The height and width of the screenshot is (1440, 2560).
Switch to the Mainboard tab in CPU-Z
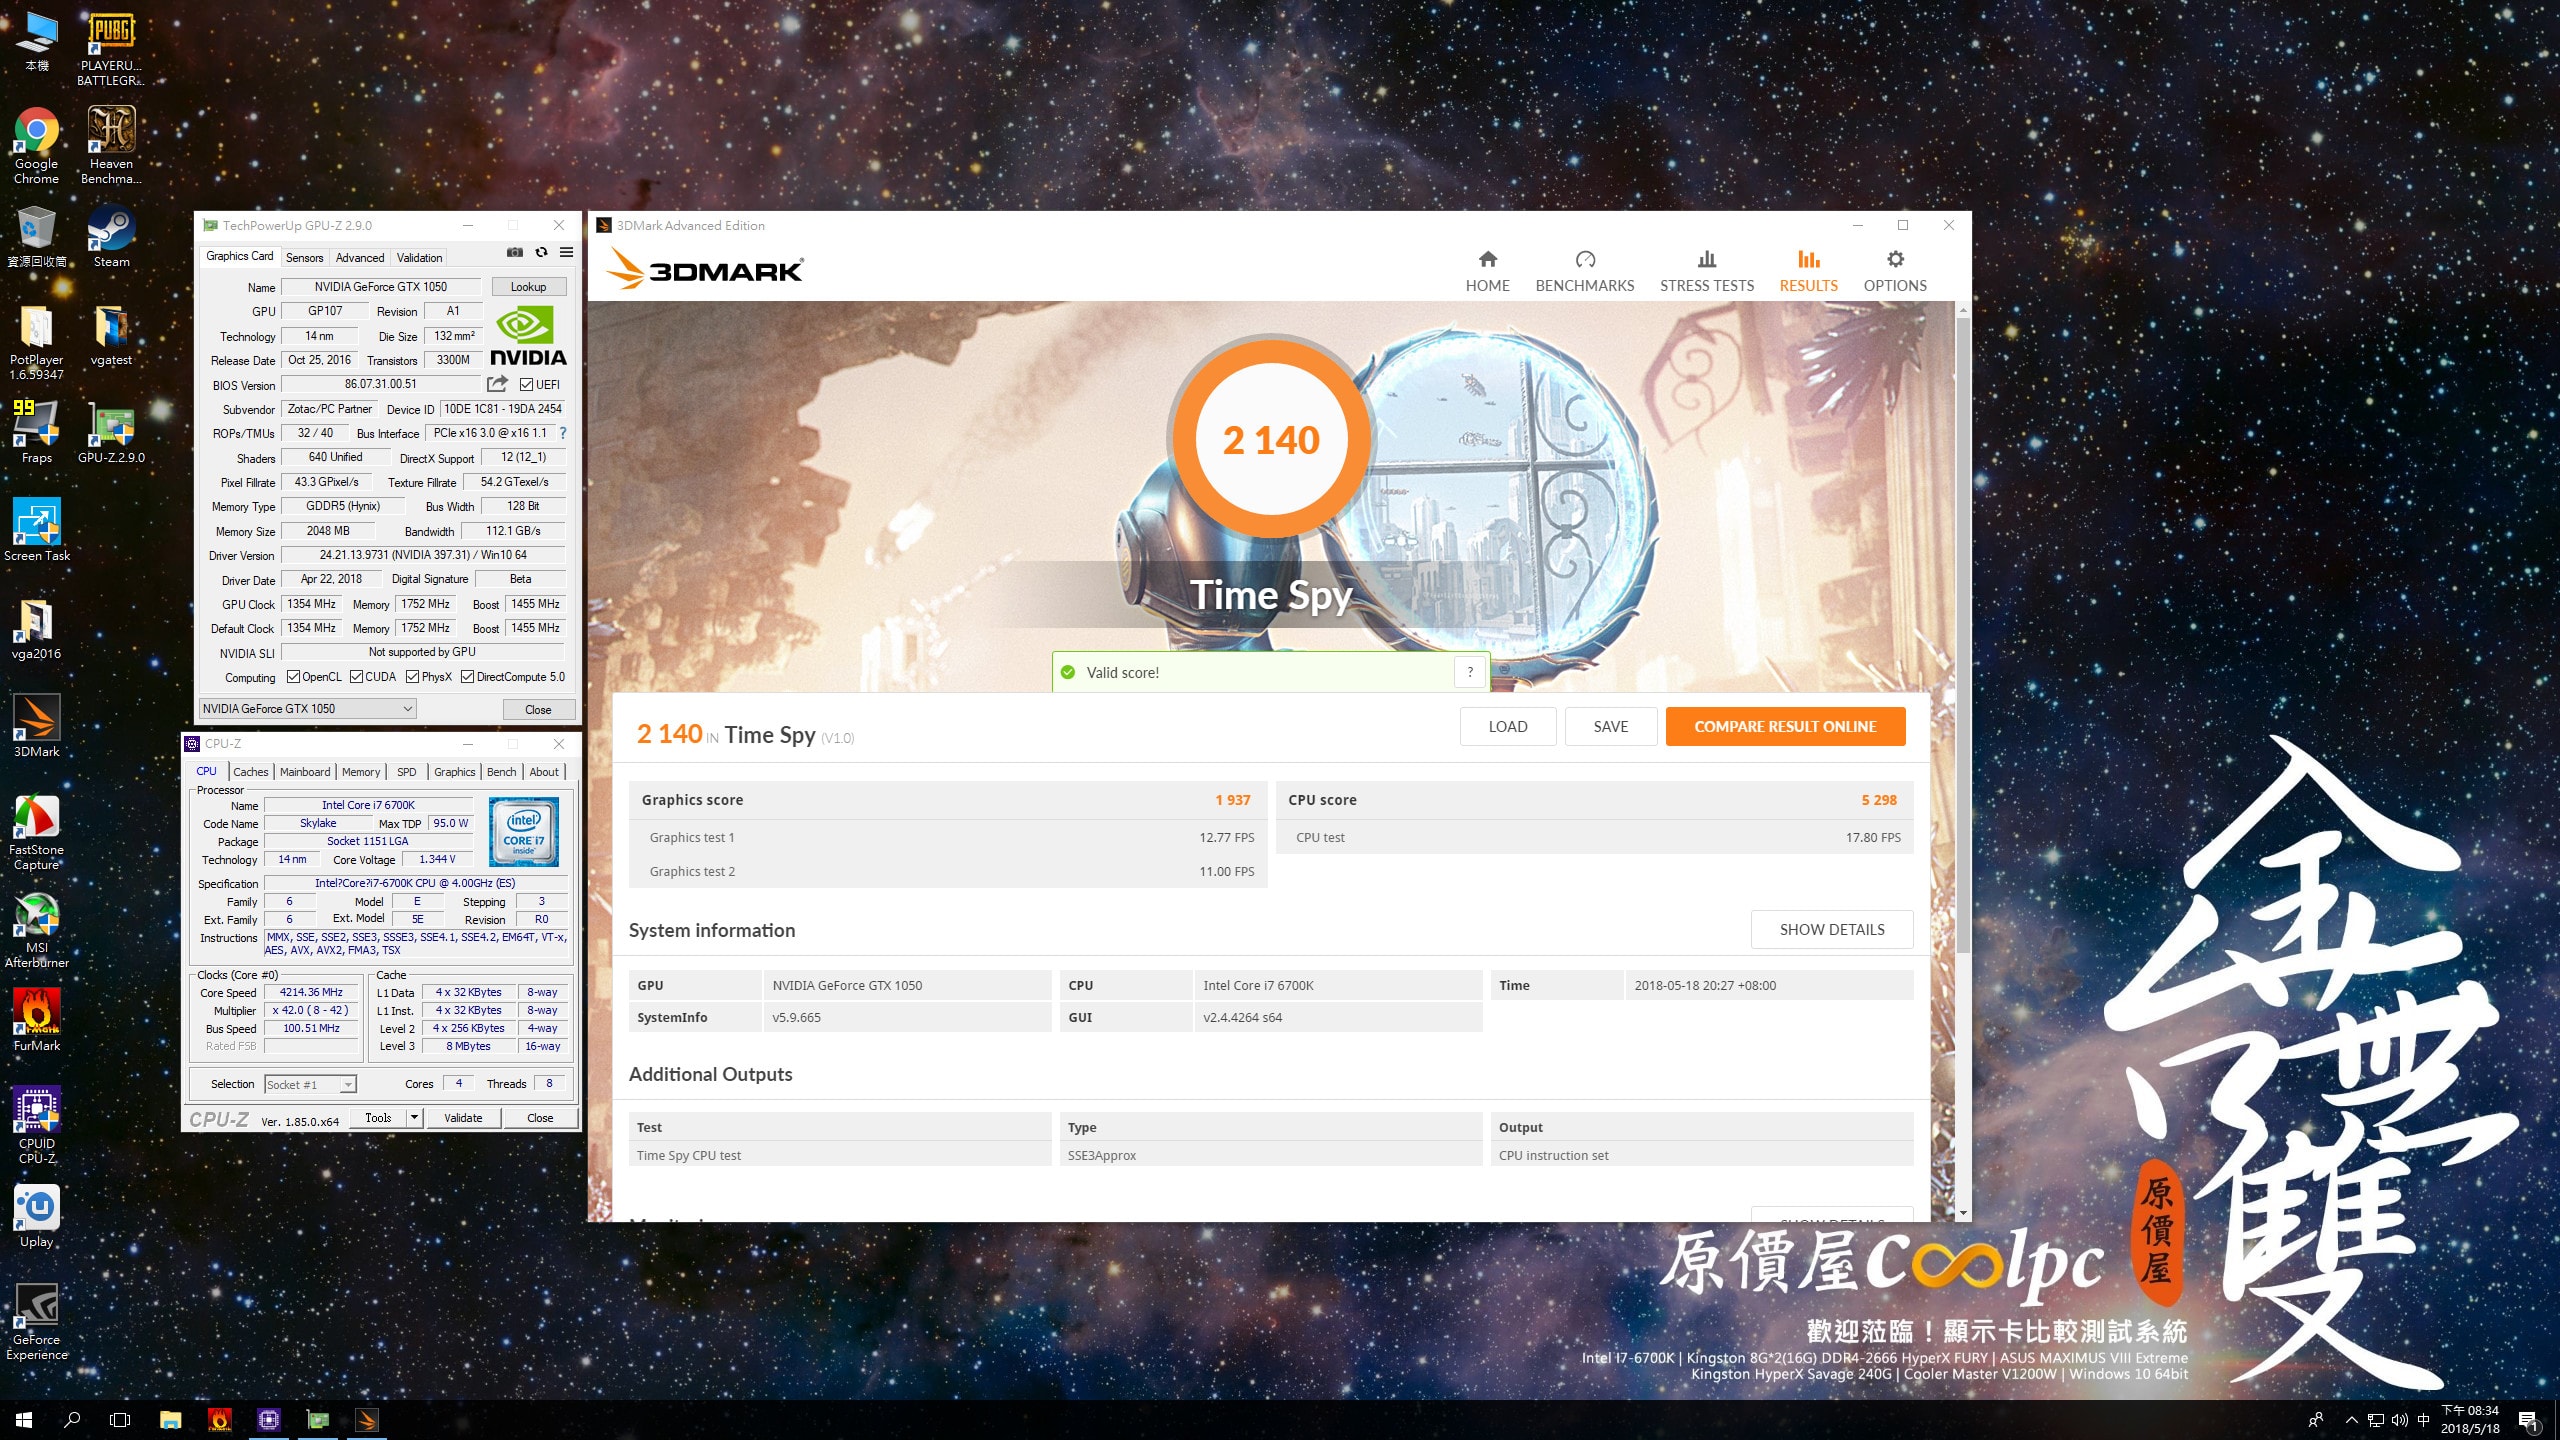pos(305,772)
